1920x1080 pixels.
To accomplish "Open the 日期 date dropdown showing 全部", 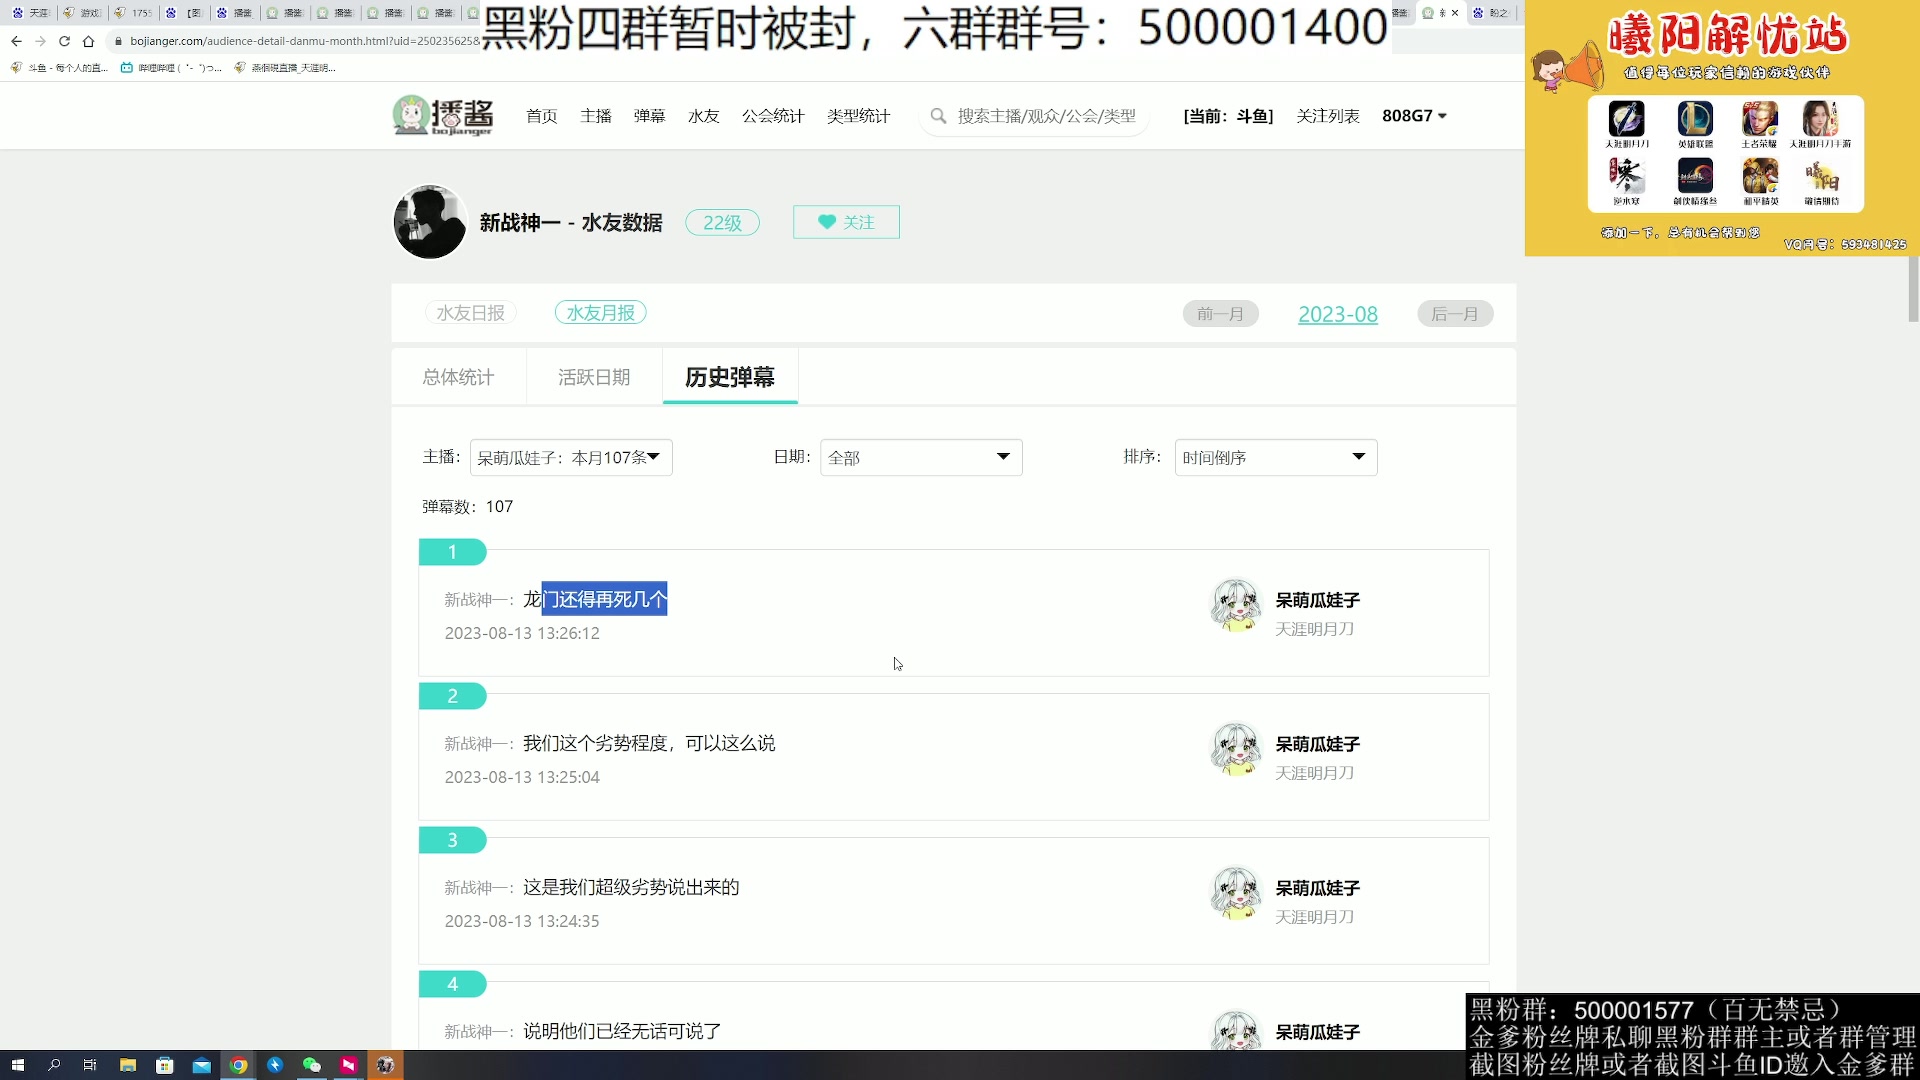I will click(919, 457).
